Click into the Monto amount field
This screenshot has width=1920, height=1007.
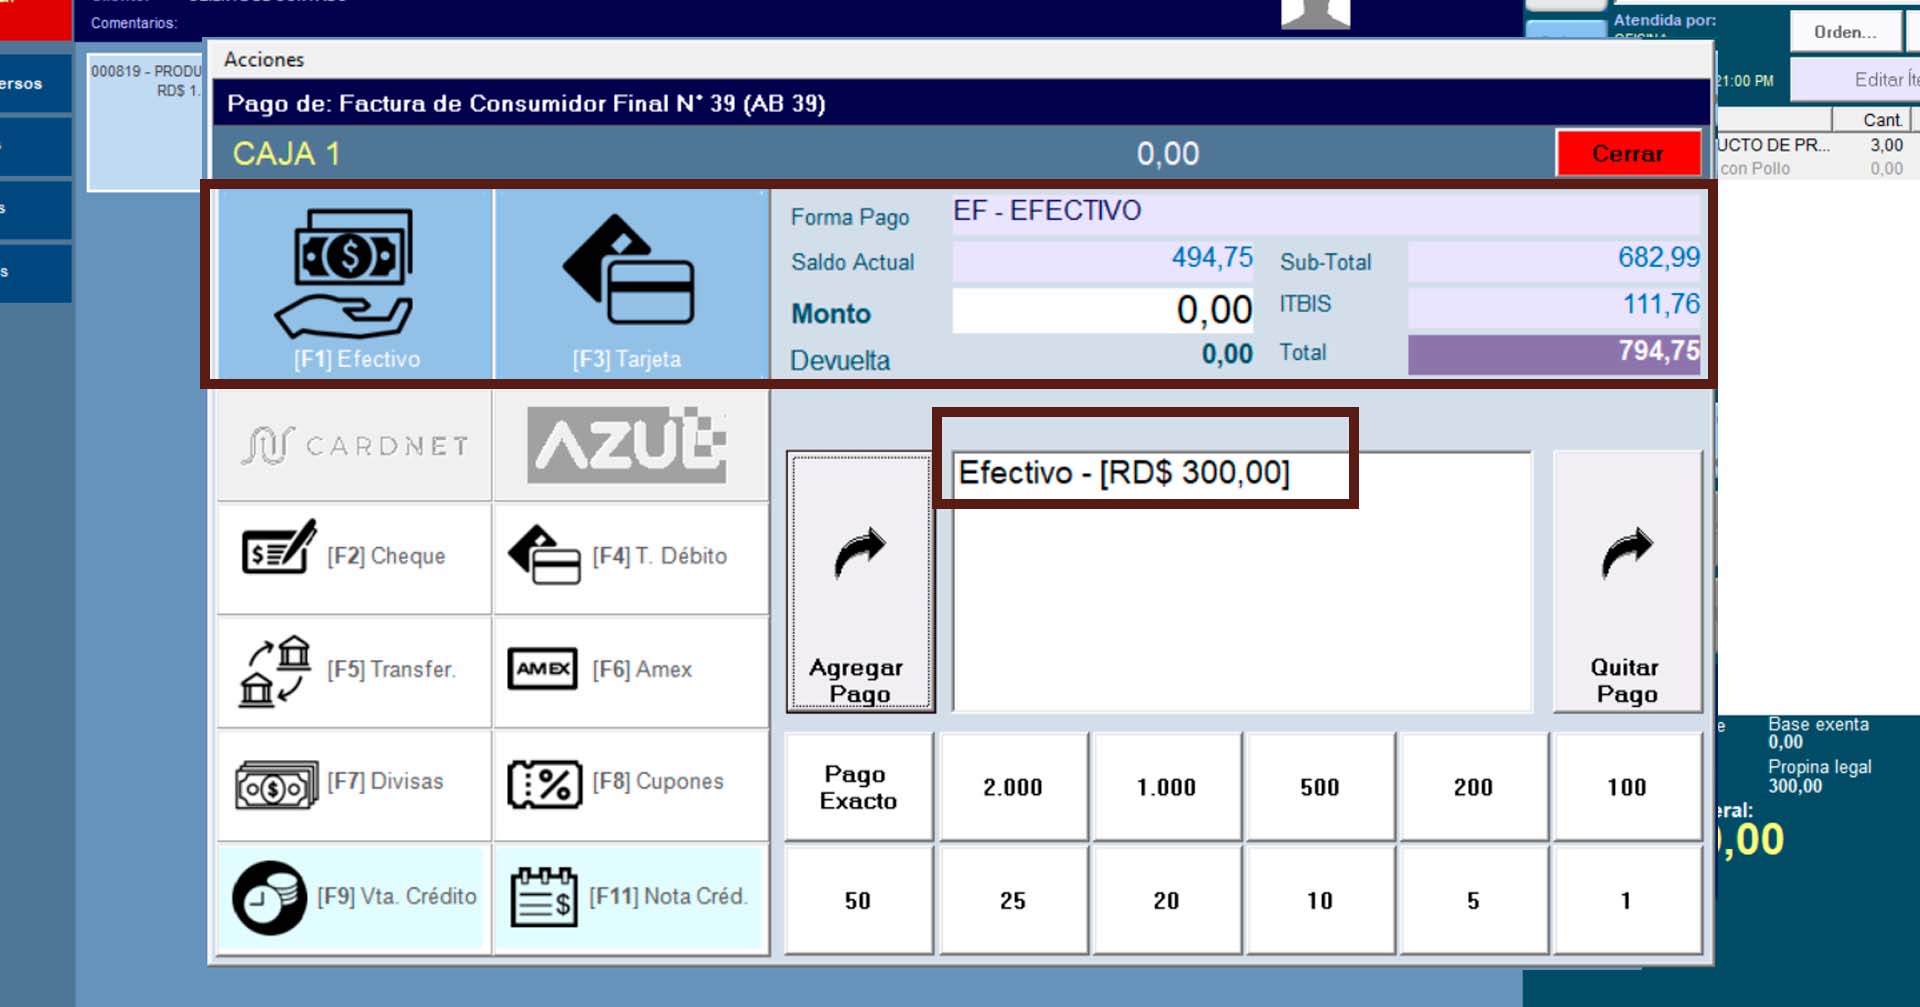point(1104,311)
